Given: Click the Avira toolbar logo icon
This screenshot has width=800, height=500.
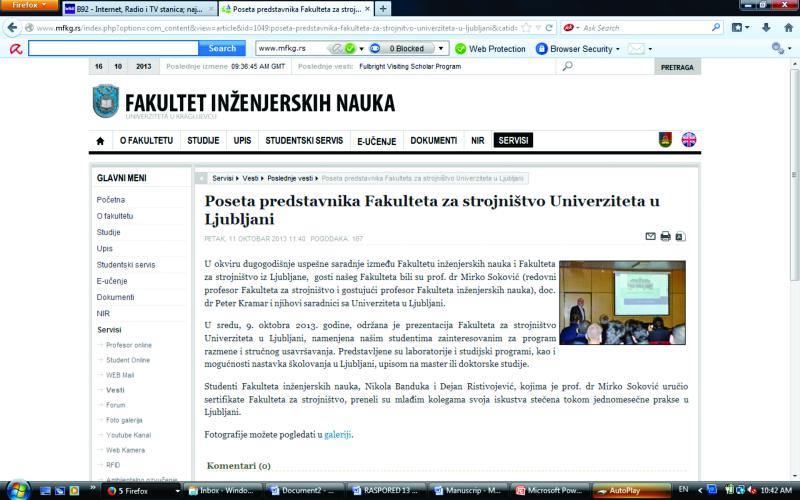Looking at the screenshot, I should 16,49.
